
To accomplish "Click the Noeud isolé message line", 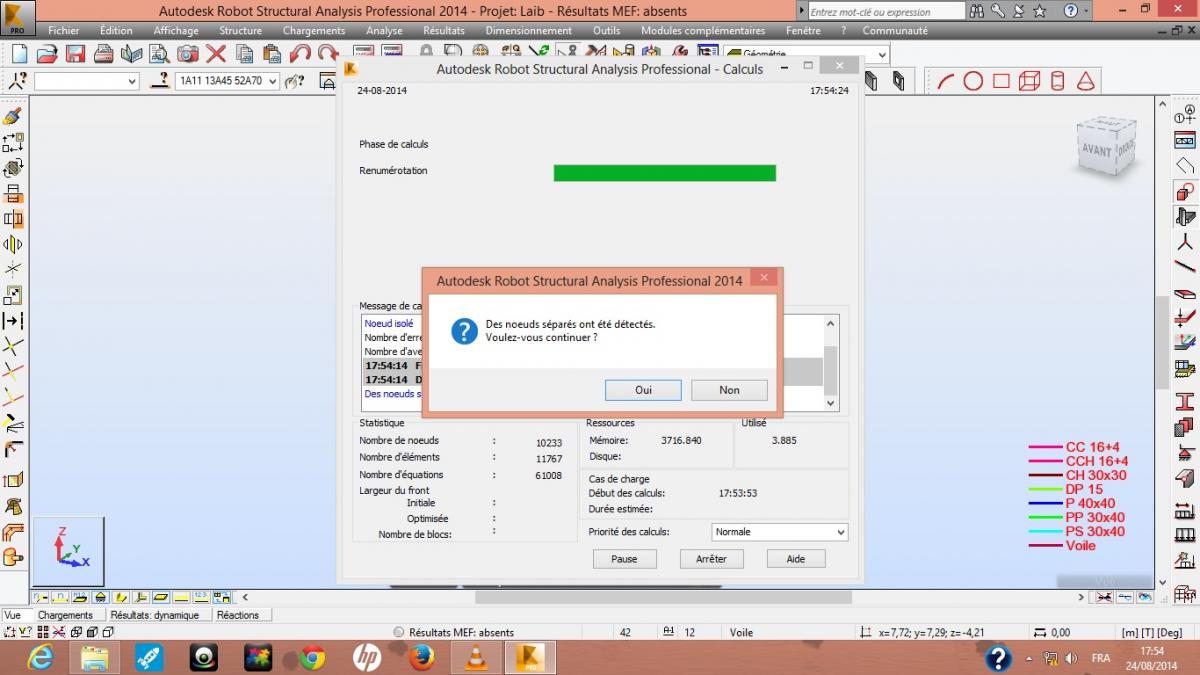I will click(389, 324).
